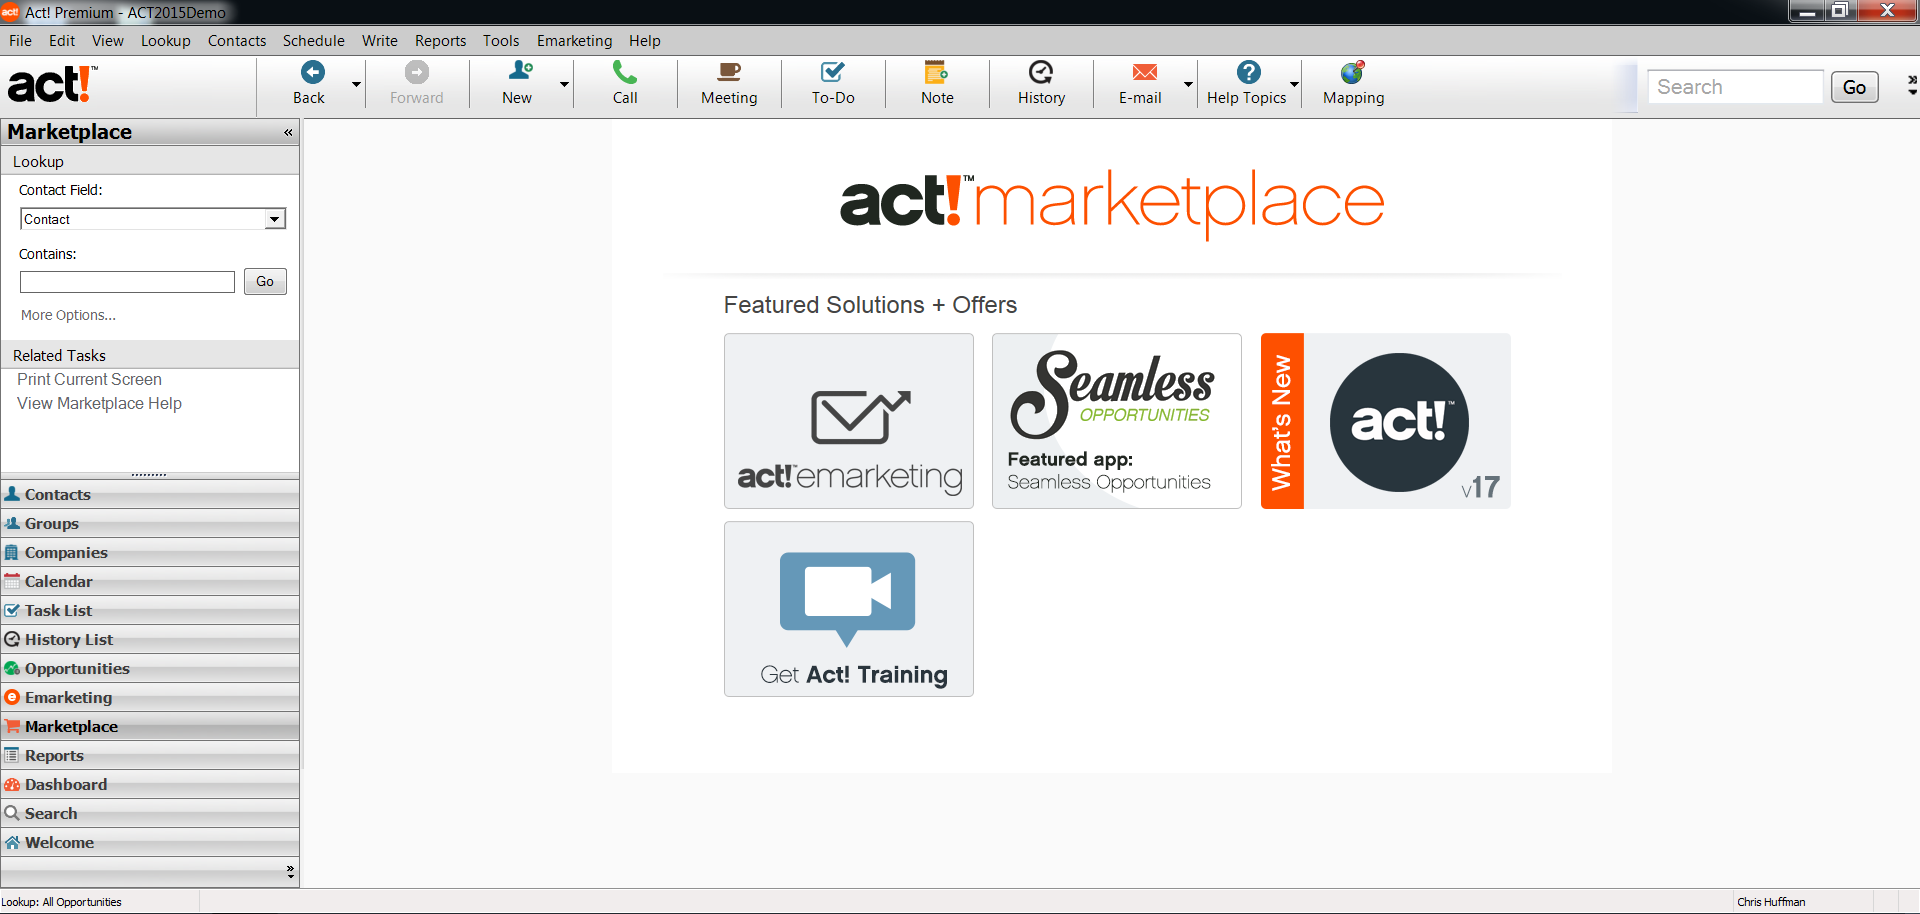Expand toolbar overflow chevron near search
The height and width of the screenshot is (914, 1920).
(x=1911, y=85)
